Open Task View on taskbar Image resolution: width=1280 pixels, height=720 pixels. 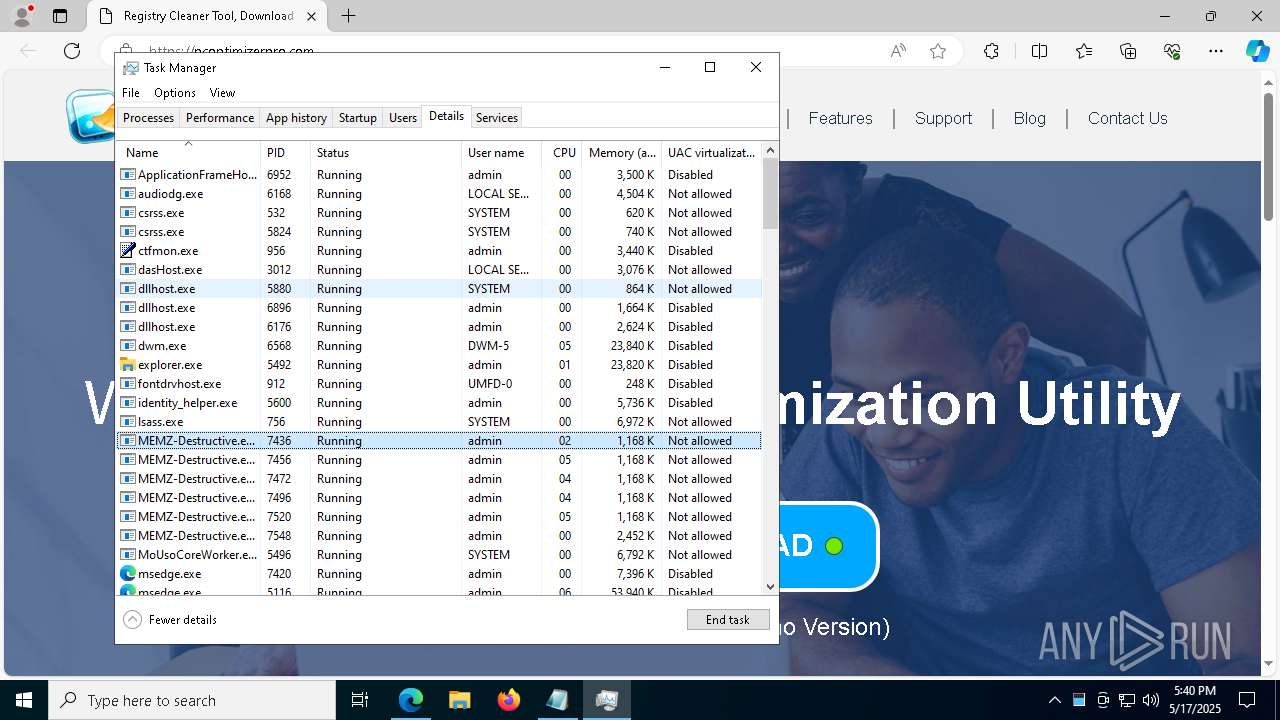point(361,700)
